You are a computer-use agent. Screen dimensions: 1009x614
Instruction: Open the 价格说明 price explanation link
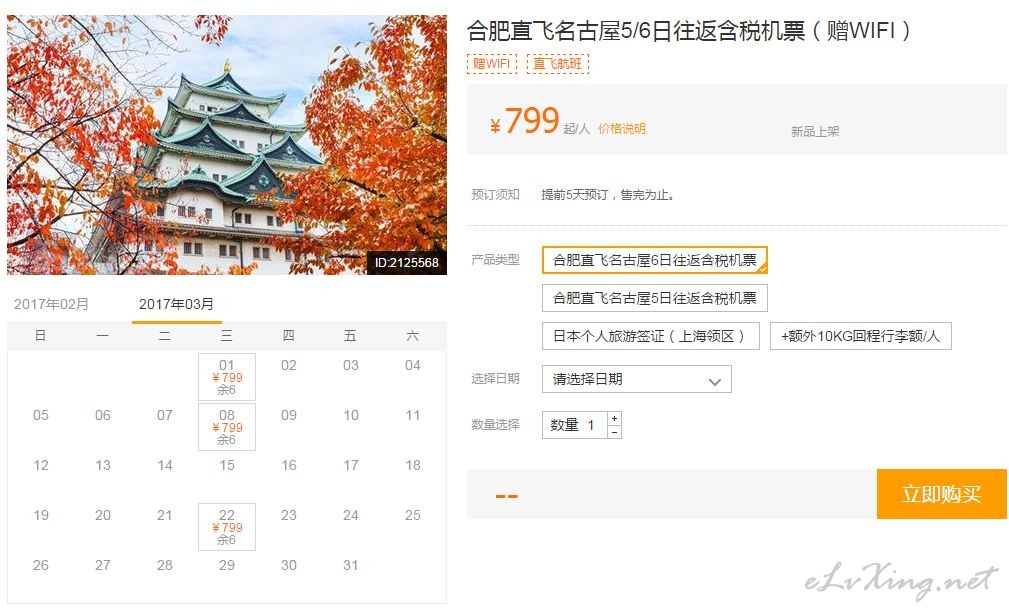[622, 129]
